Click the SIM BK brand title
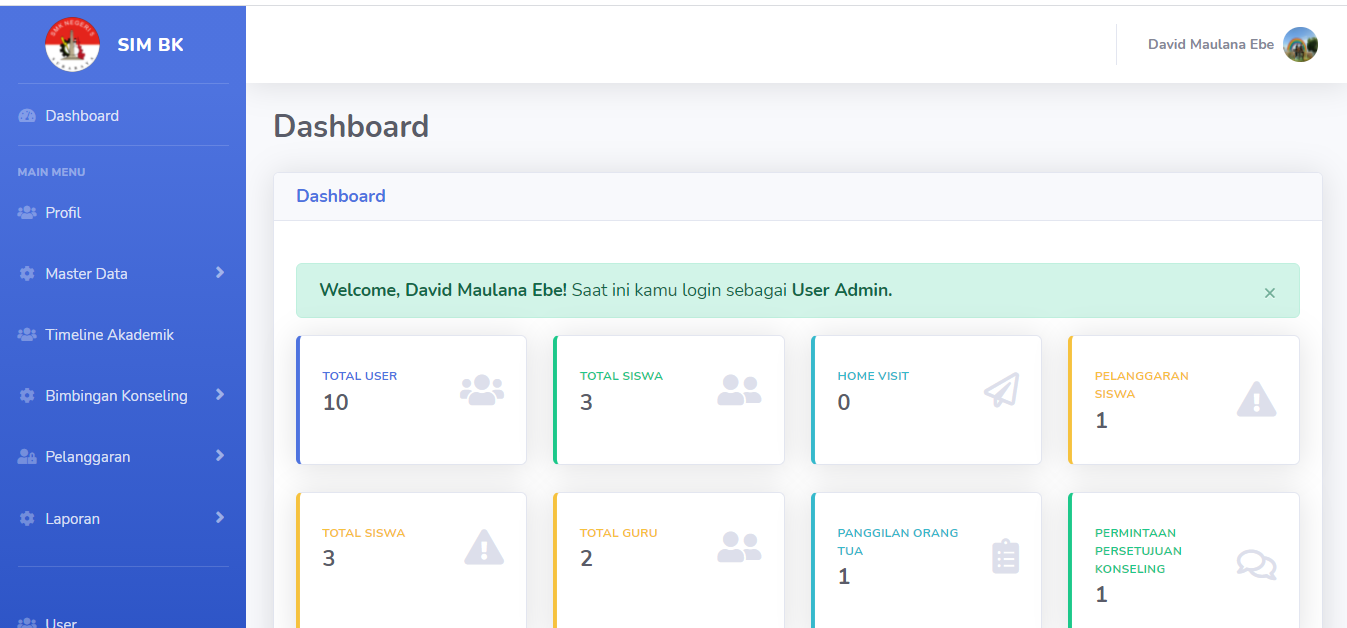Image resolution: width=1347 pixels, height=628 pixels. tap(150, 45)
